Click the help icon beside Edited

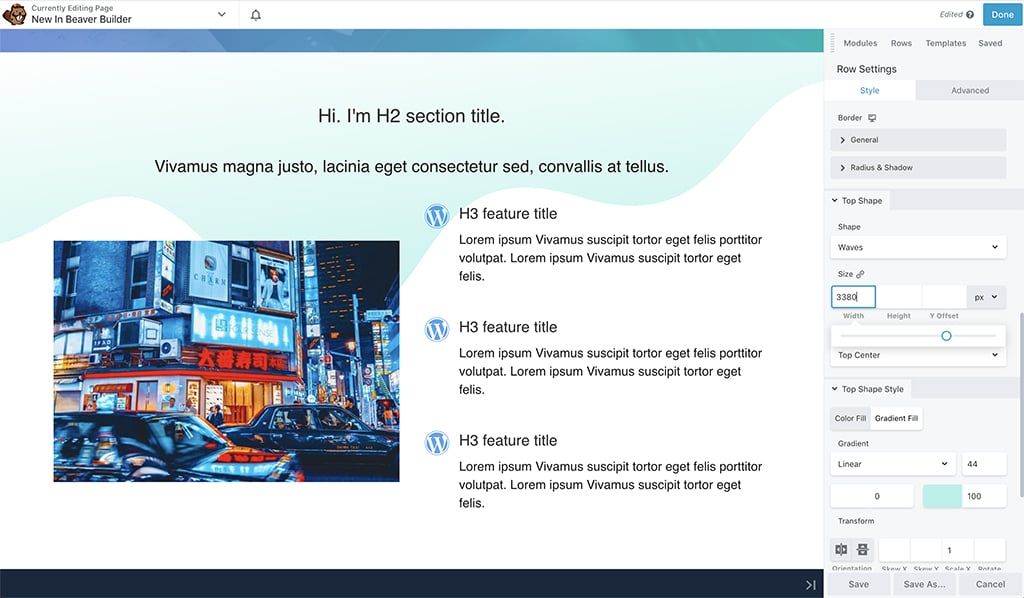point(970,15)
